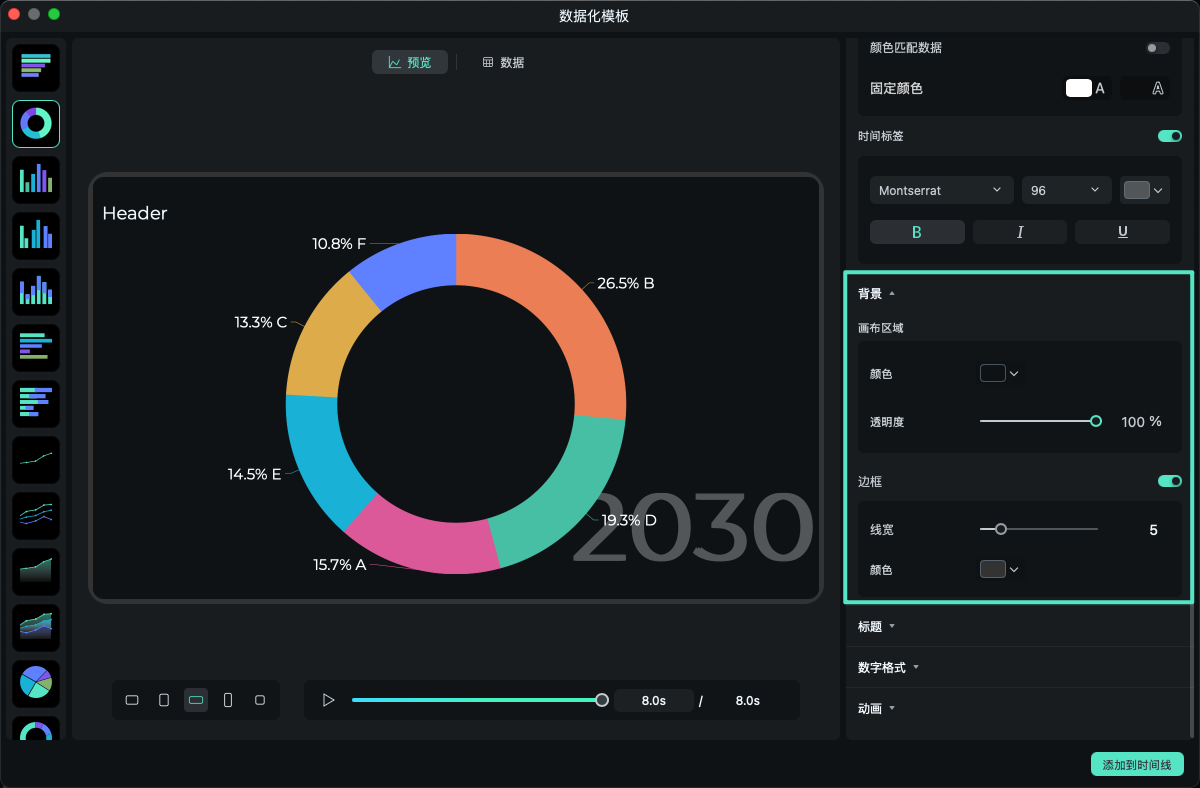This screenshot has height=788, width=1200.
Task: Open the border 颜色 color swatch
Action: pos(999,569)
